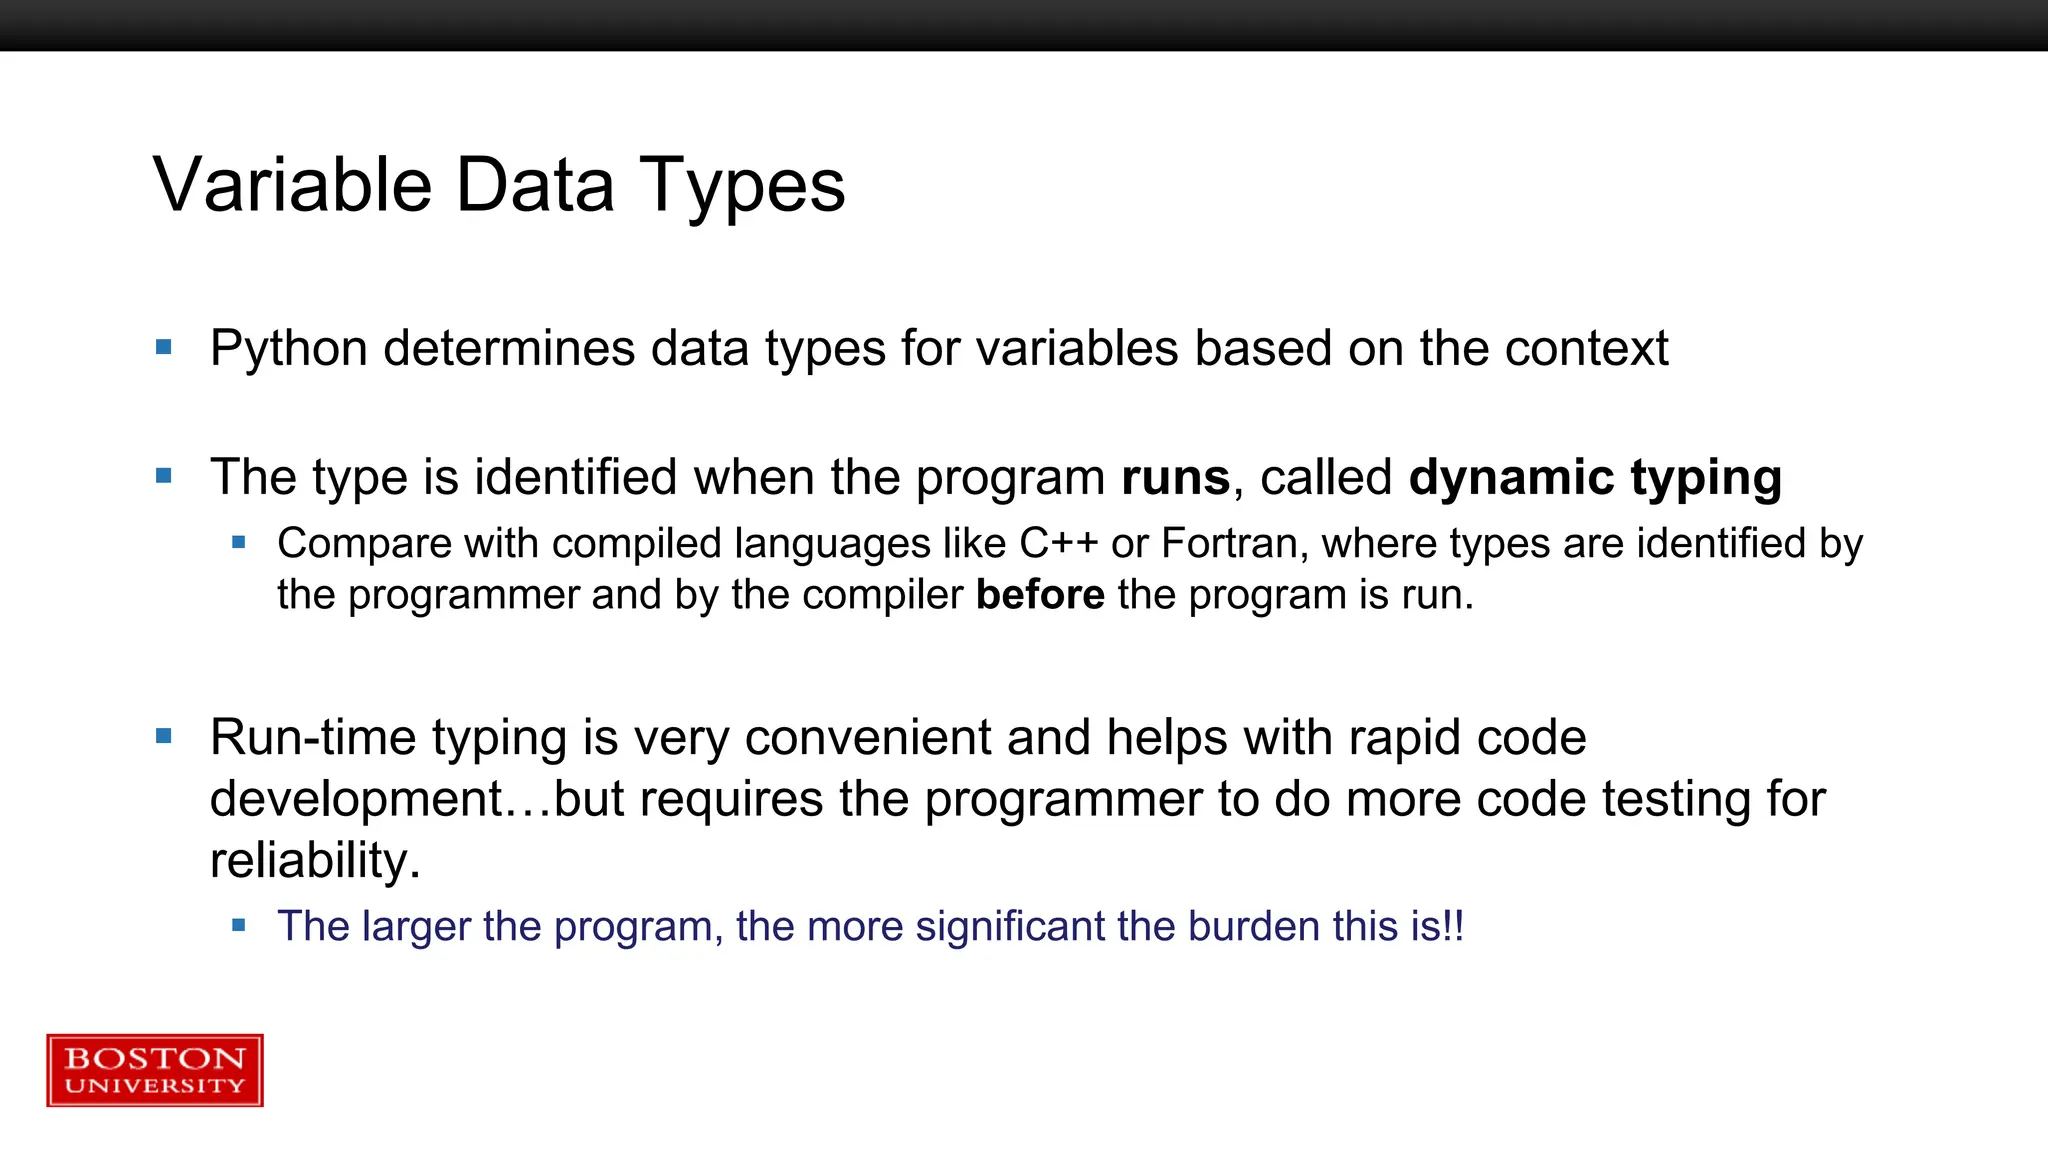Click the dark header bar at top
Screen dimensions: 2048x1152
1024,25
